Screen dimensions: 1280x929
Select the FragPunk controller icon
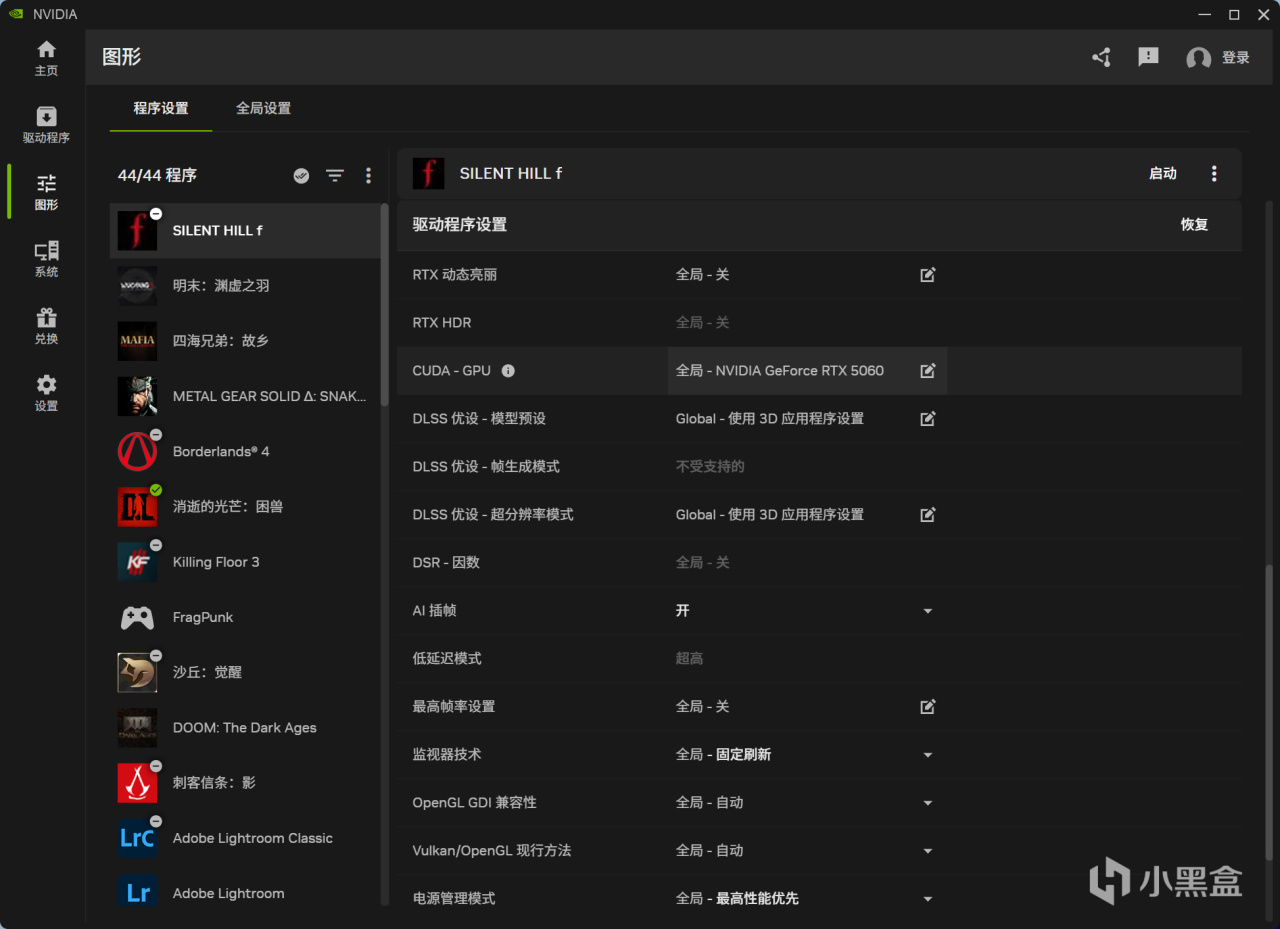tap(137, 617)
